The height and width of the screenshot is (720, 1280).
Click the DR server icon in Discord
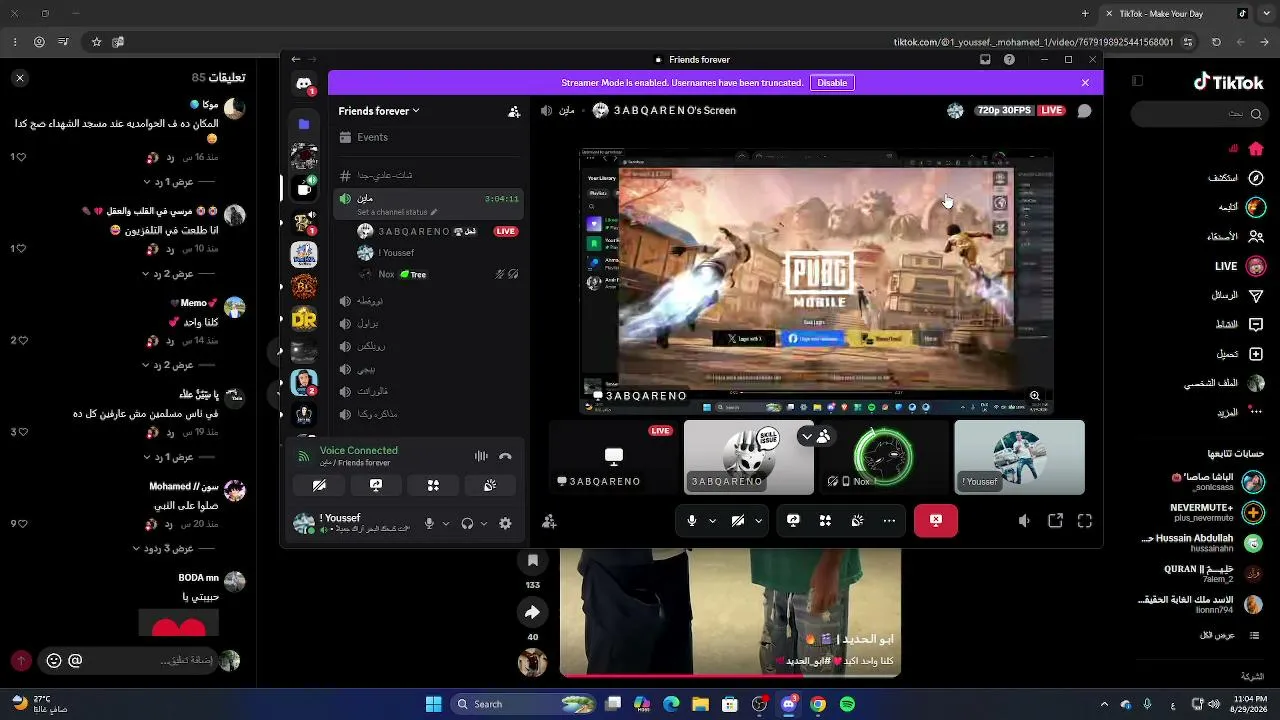[304, 319]
